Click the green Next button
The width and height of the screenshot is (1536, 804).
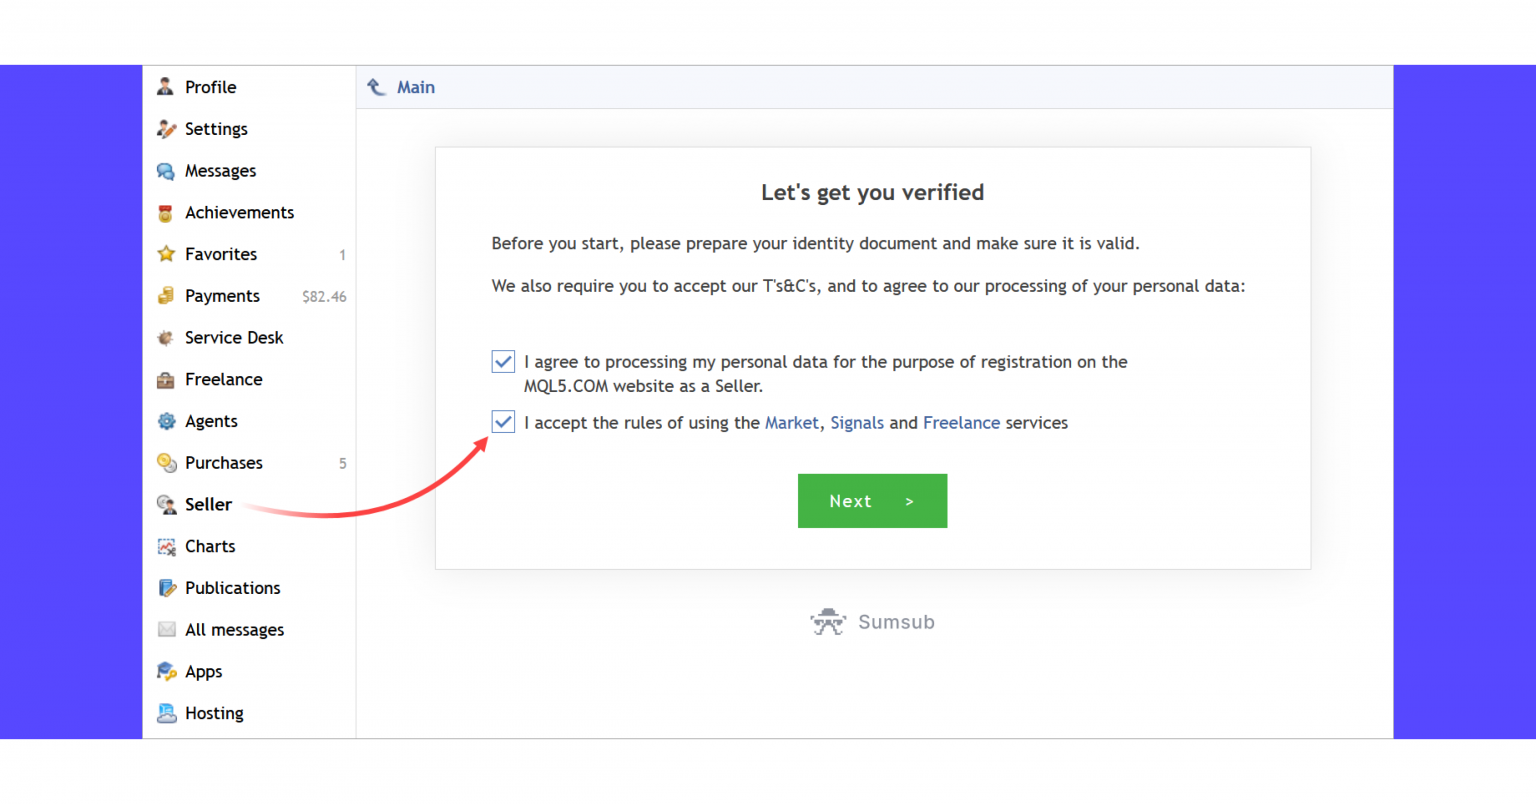[x=872, y=501]
